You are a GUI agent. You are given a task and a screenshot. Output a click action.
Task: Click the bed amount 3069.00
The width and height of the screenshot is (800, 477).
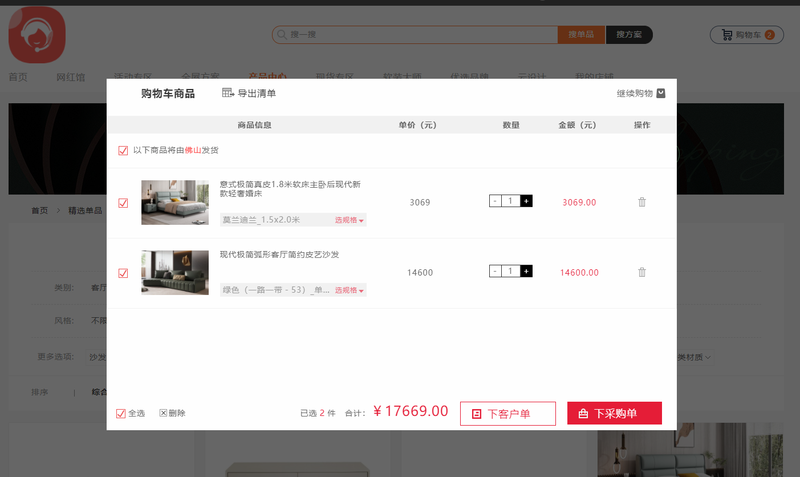click(579, 203)
